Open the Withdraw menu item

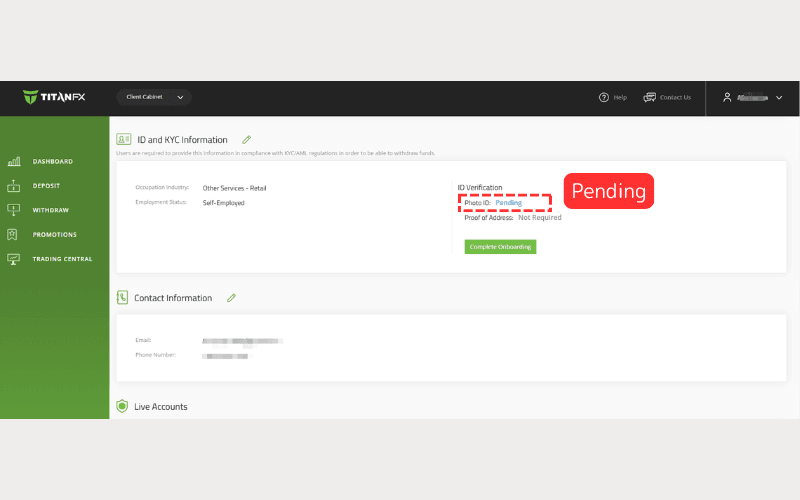pyautogui.click(x=51, y=210)
